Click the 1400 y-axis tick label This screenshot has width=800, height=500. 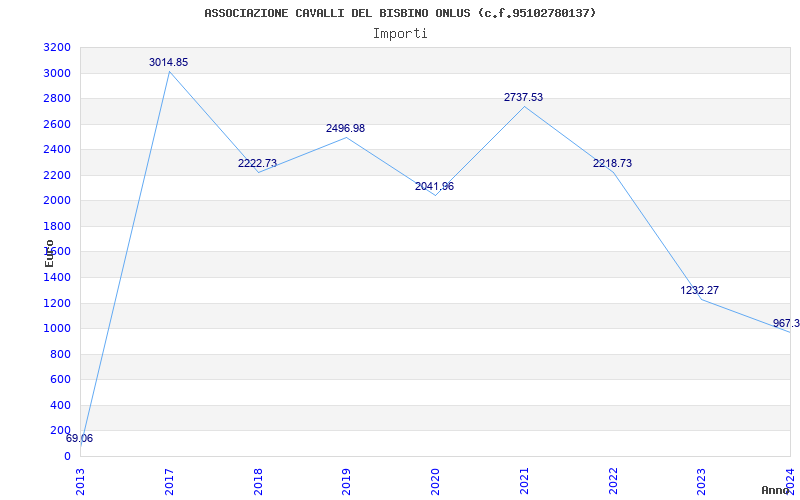pyautogui.click(x=57, y=278)
